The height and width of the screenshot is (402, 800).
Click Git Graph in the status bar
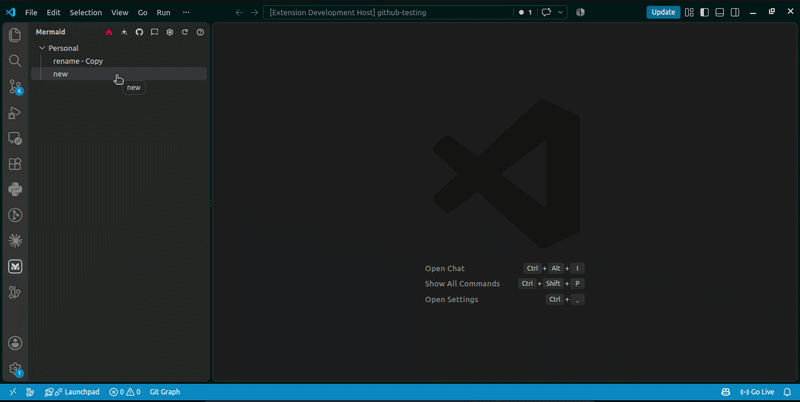point(165,392)
